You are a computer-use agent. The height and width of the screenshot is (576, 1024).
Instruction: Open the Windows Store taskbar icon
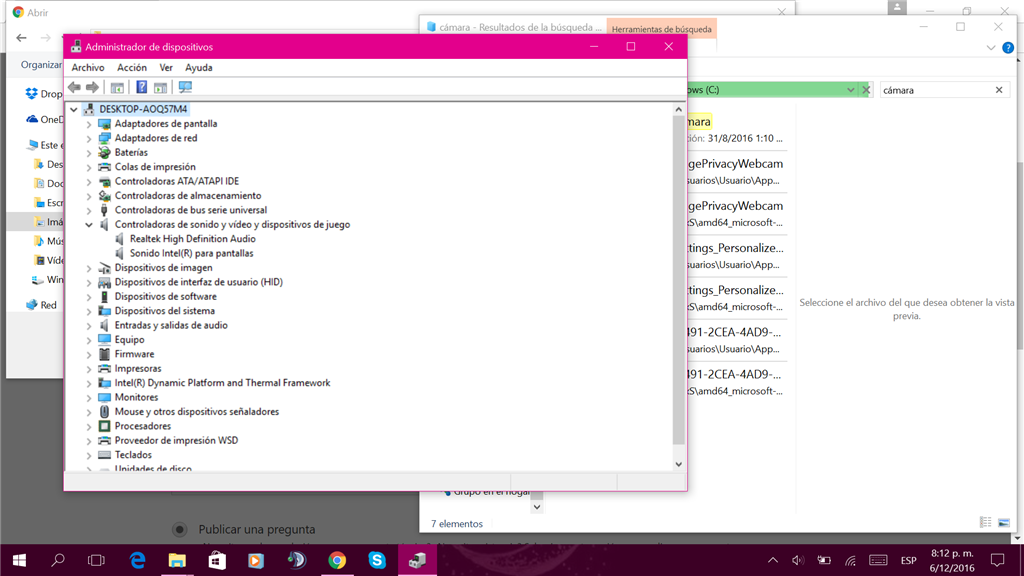(x=217, y=560)
